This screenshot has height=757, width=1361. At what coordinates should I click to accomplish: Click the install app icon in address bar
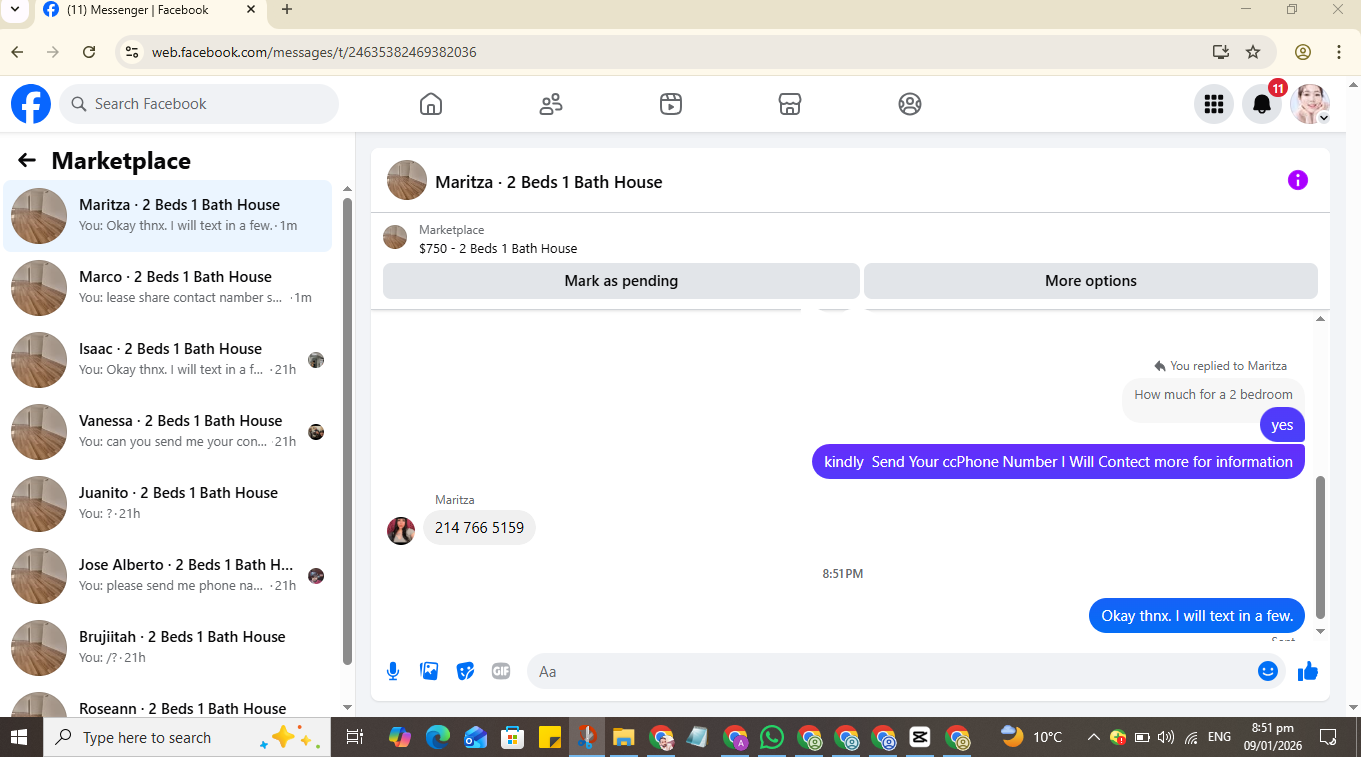tap(1220, 52)
